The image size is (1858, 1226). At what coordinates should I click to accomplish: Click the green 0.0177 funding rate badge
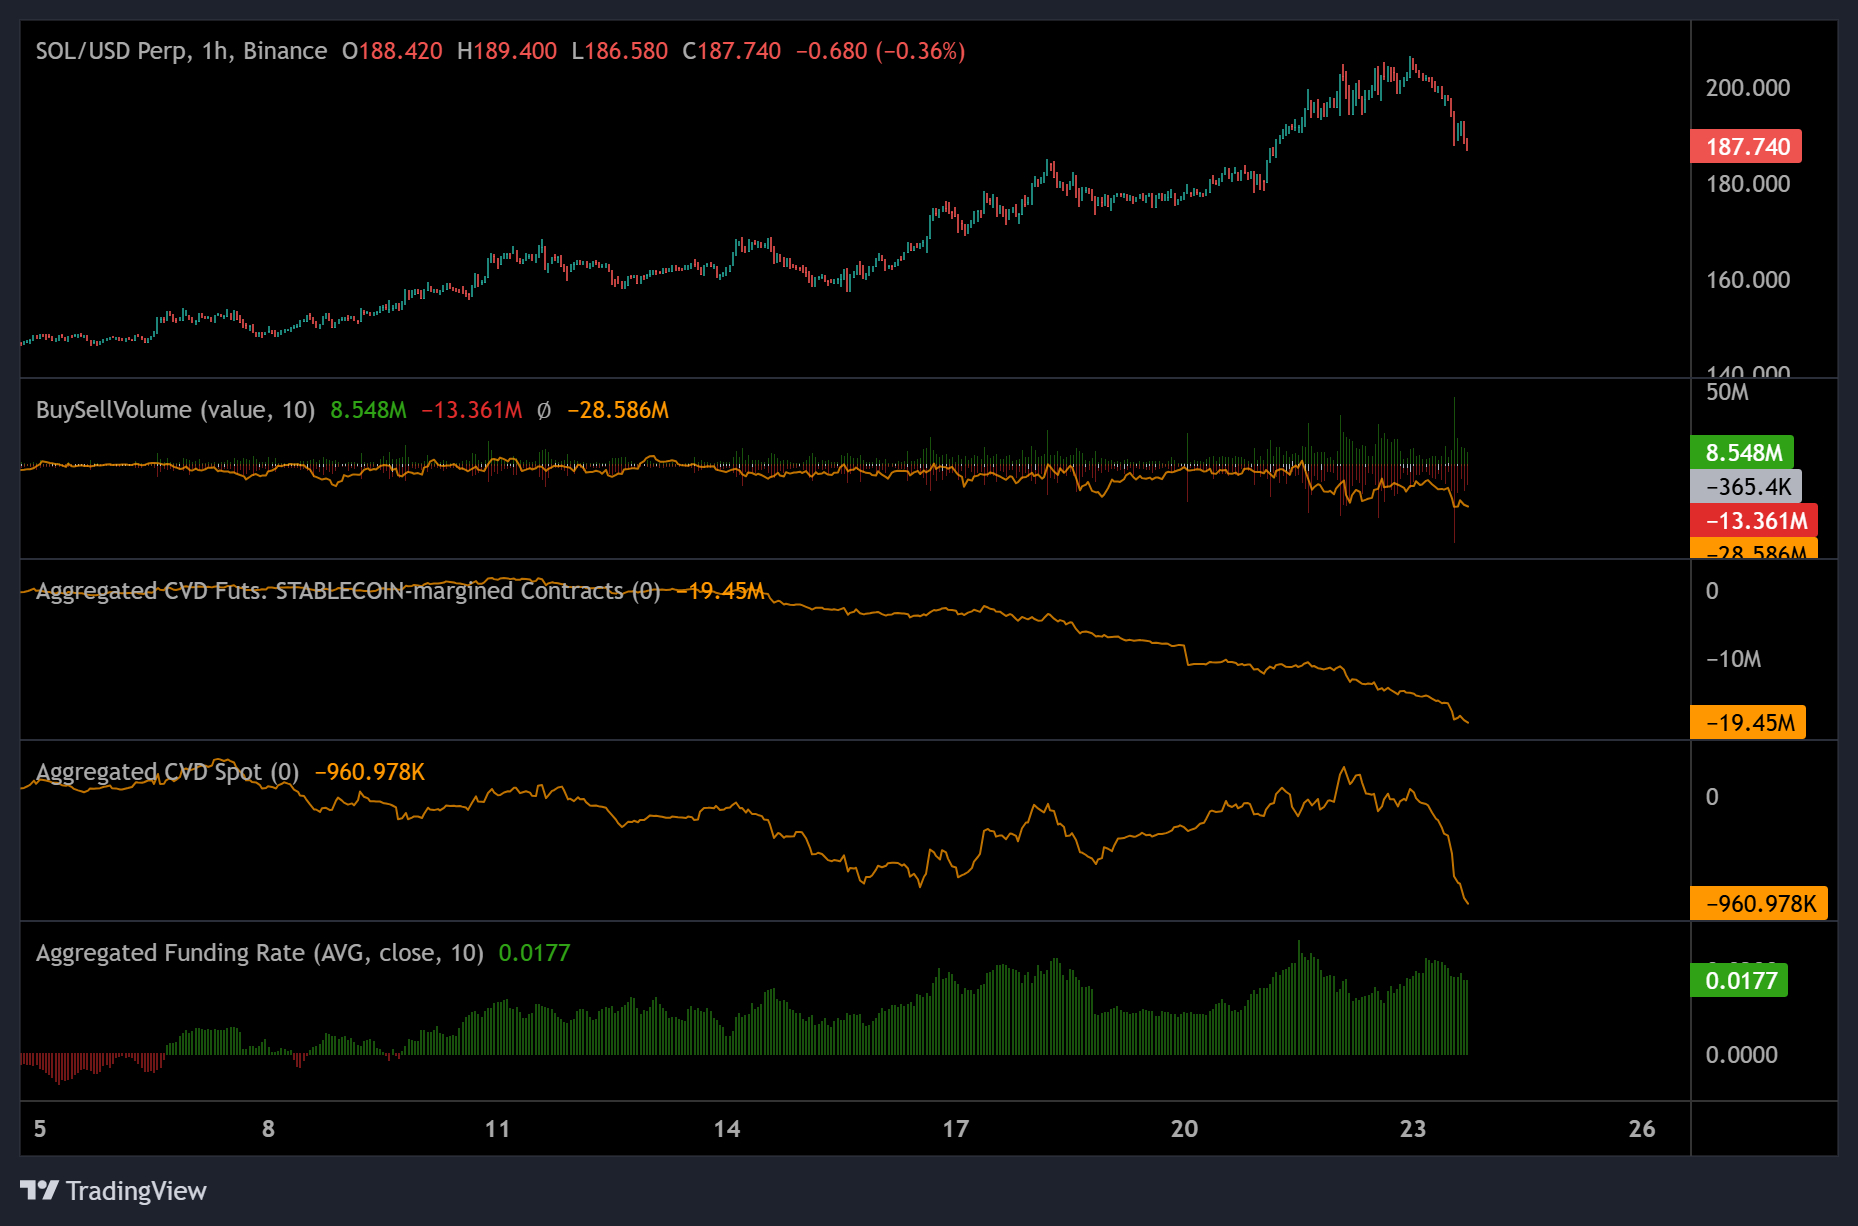[1737, 981]
